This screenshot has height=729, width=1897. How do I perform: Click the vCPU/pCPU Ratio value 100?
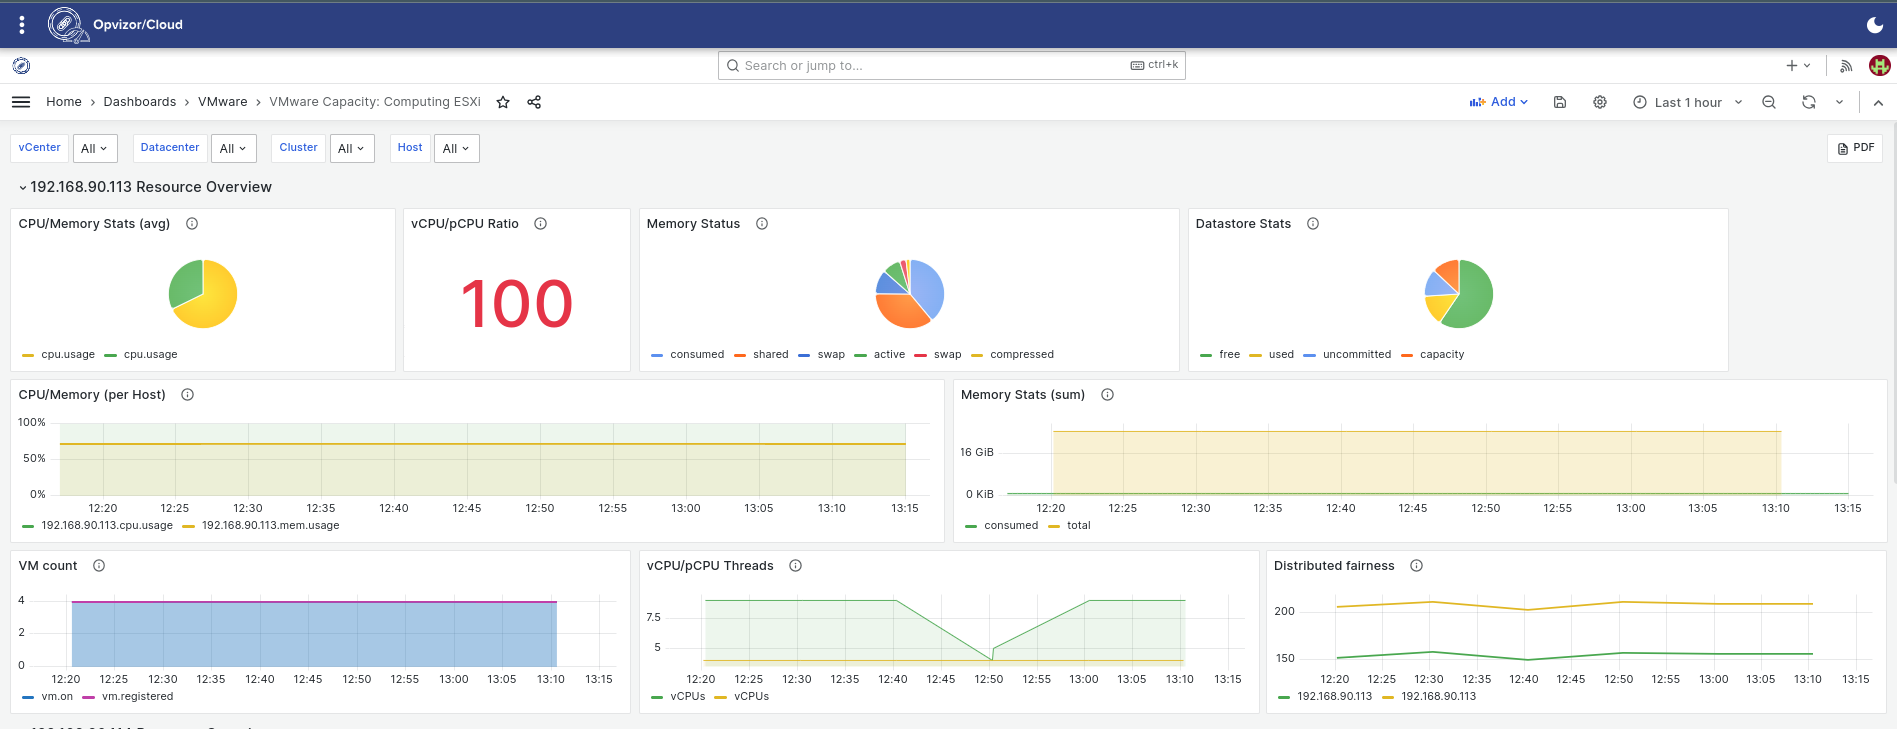pyautogui.click(x=517, y=304)
